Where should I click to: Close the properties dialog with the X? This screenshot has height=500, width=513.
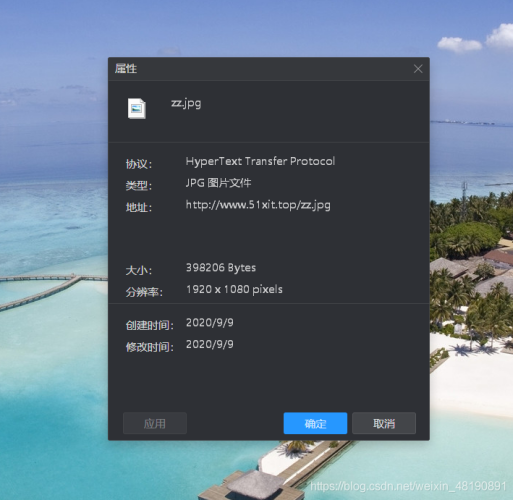pos(418,69)
